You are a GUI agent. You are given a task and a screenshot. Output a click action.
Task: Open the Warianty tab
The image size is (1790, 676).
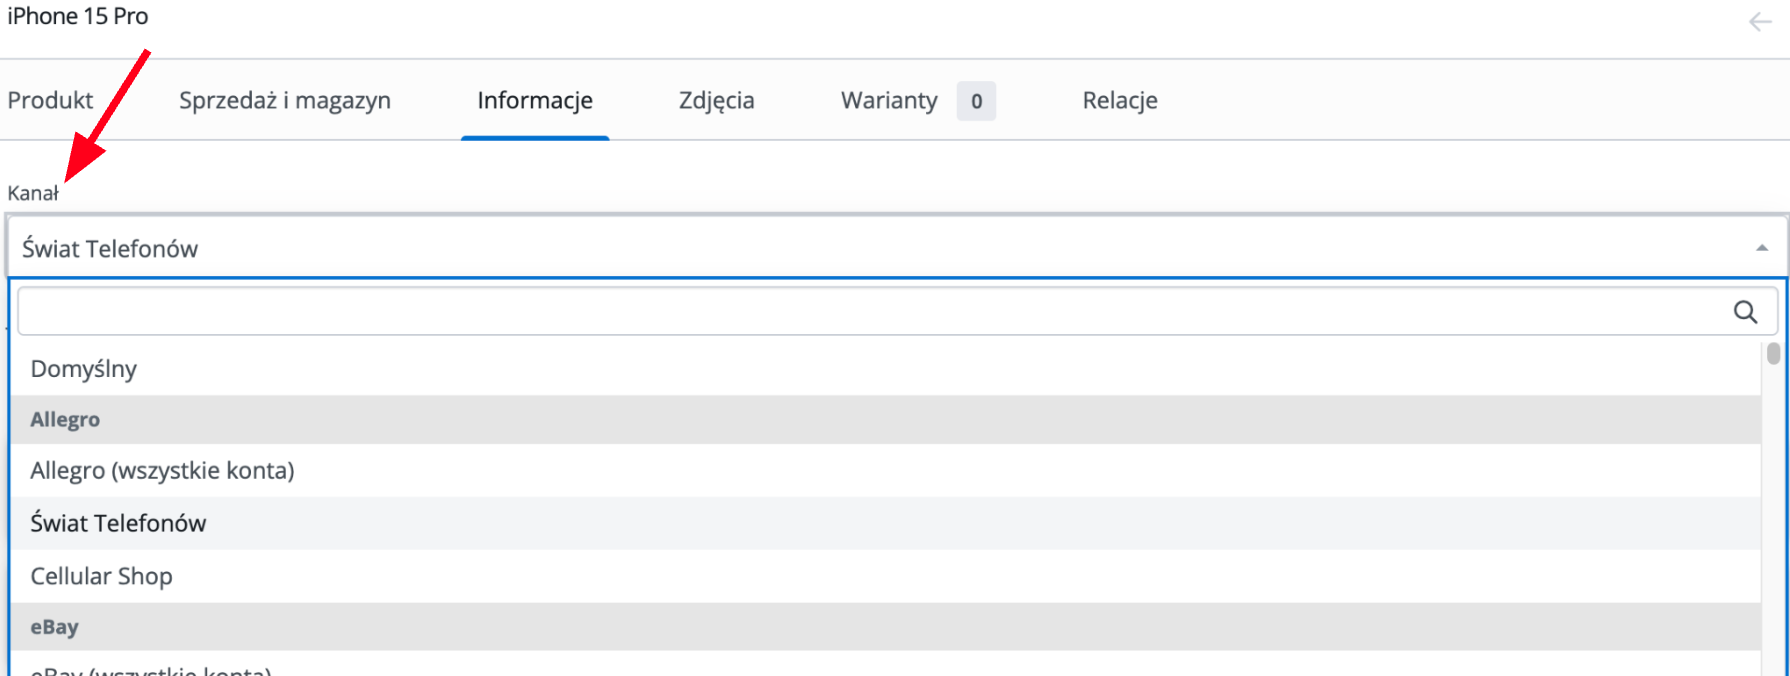[x=889, y=100]
